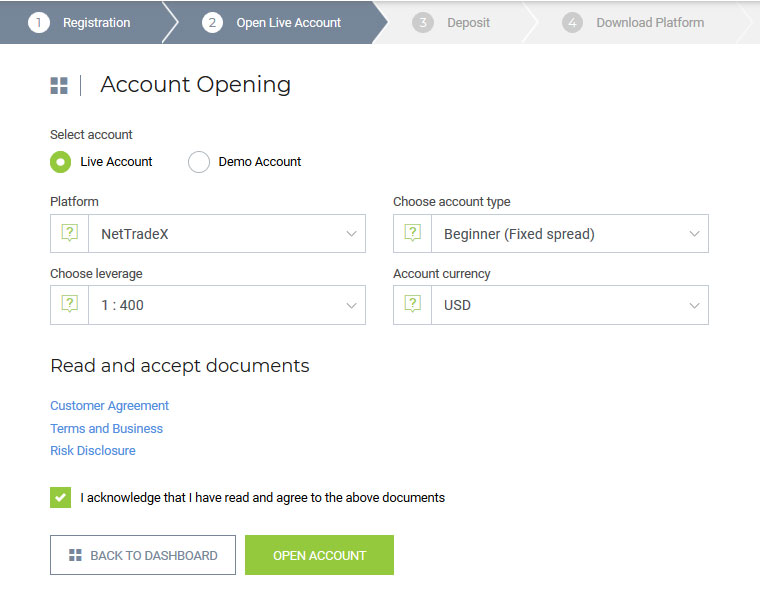
Task: Expand the Choose account type dropdown
Action: 569,234
